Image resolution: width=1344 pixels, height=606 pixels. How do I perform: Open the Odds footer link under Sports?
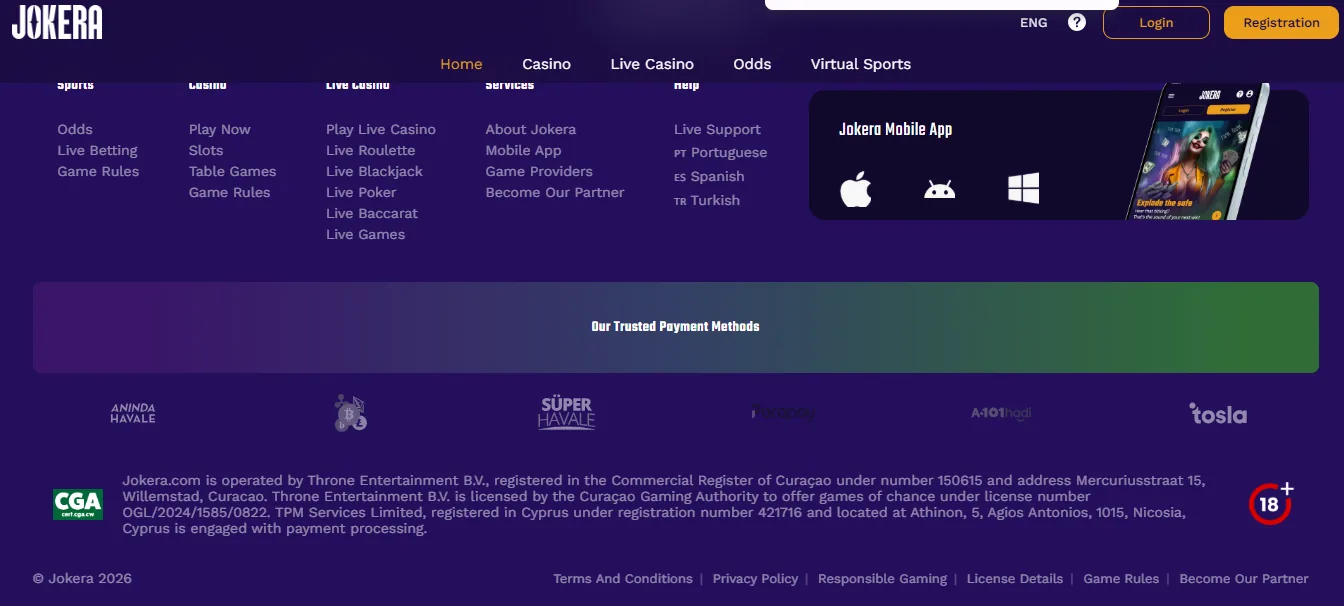pyautogui.click(x=75, y=129)
